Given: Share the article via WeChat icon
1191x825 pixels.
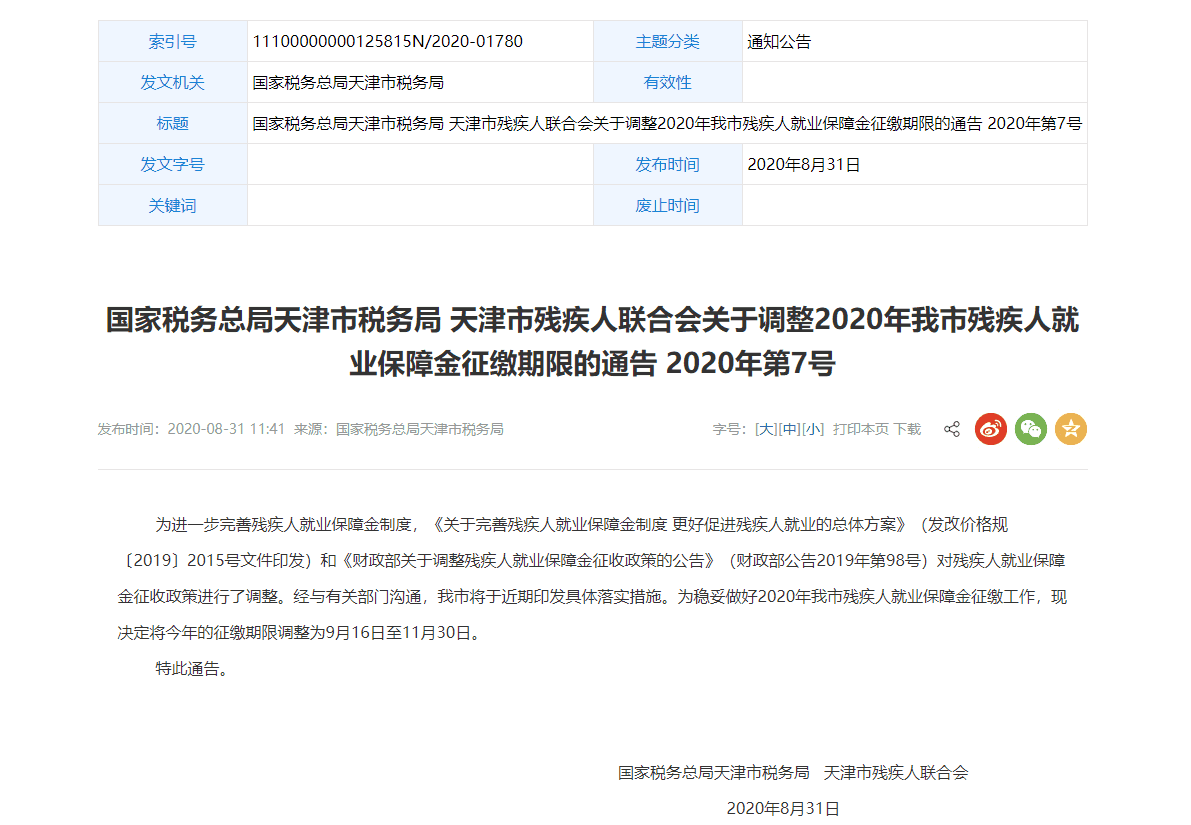Looking at the screenshot, I should (x=1031, y=429).
